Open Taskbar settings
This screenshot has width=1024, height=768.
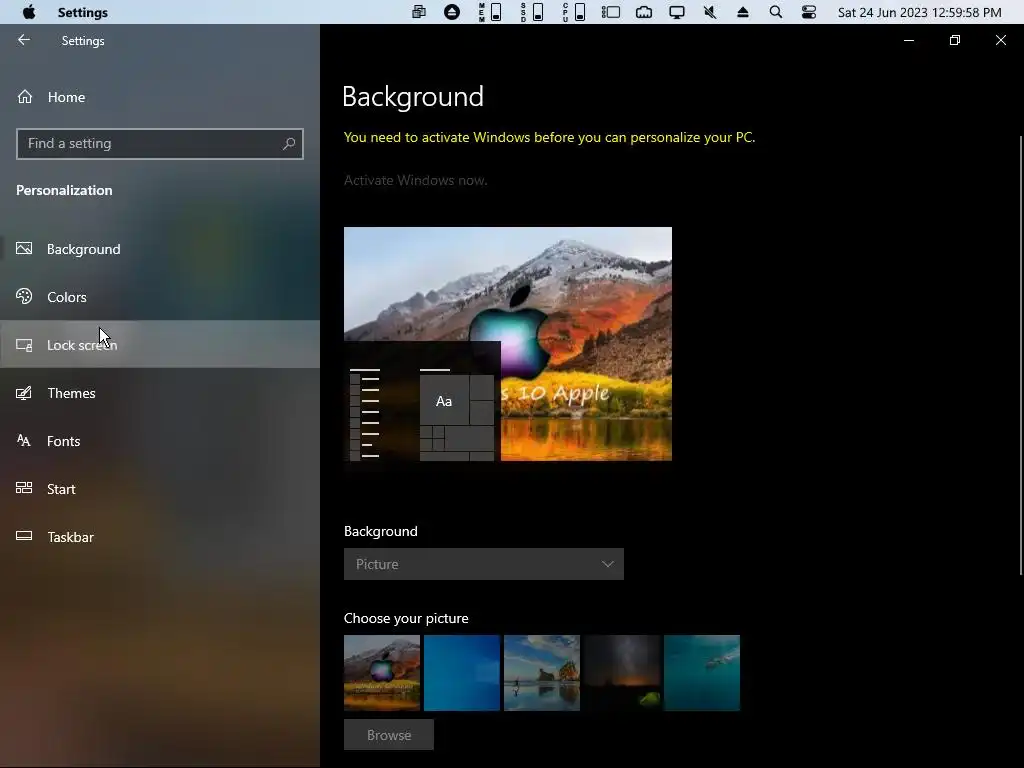160,537
